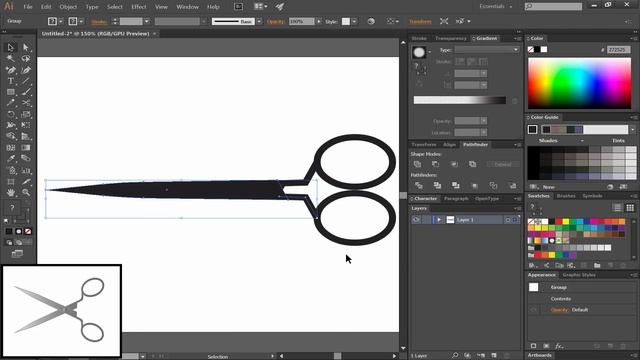Click the Color spectrum picker

click(580, 83)
